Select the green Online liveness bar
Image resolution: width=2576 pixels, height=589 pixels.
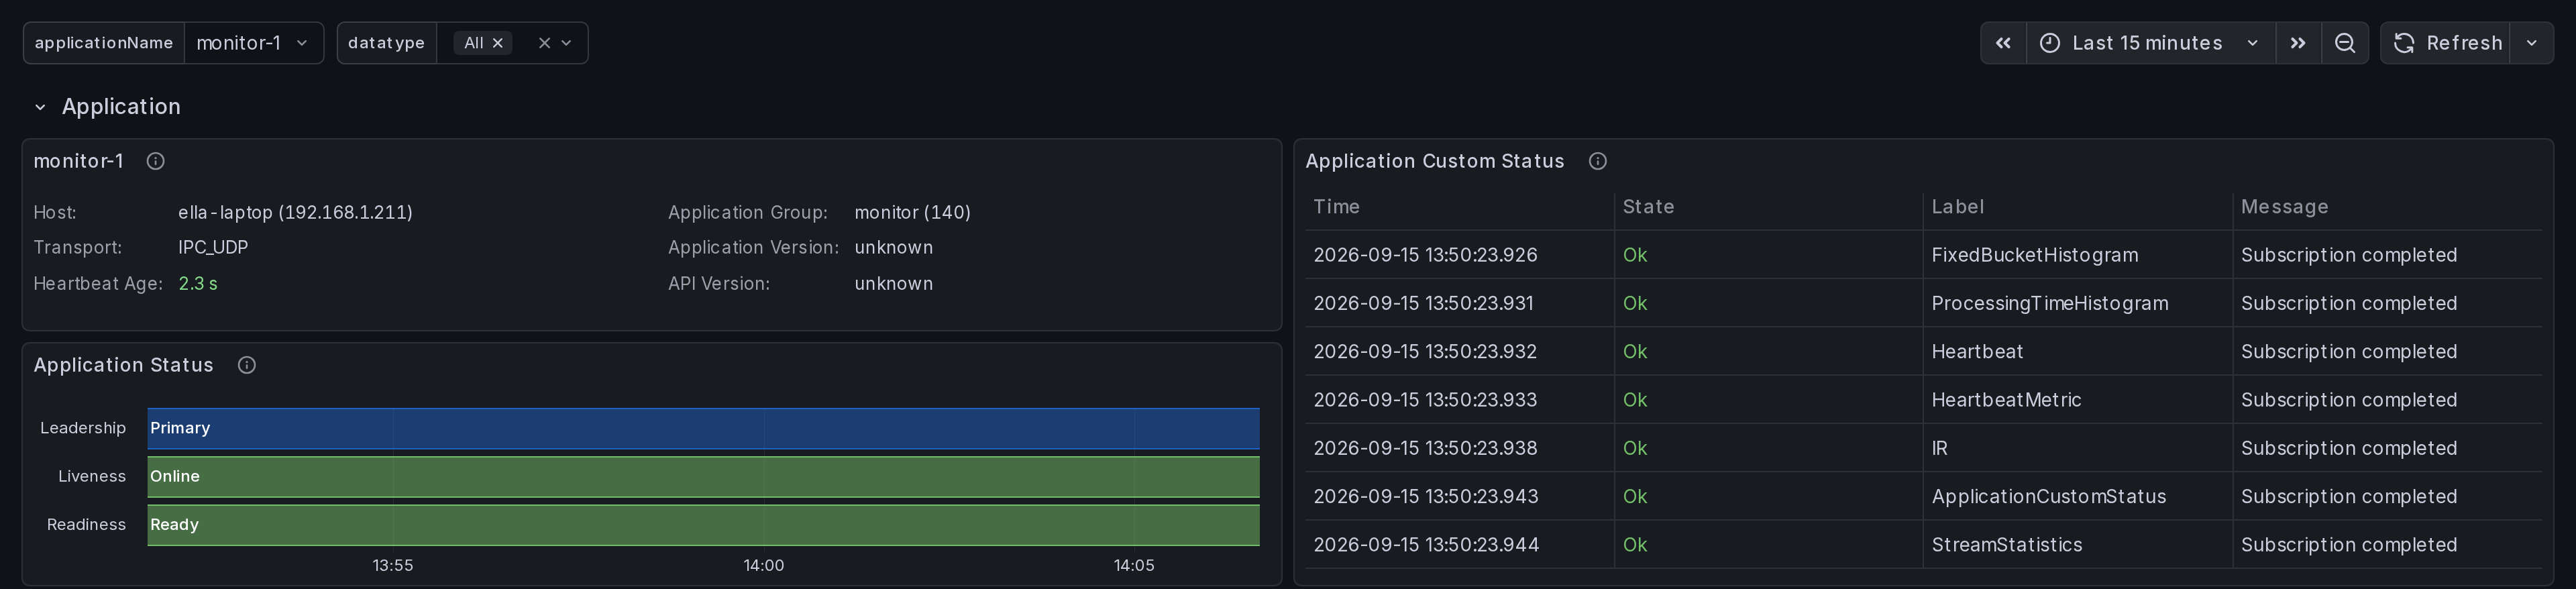click(x=703, y=477)
